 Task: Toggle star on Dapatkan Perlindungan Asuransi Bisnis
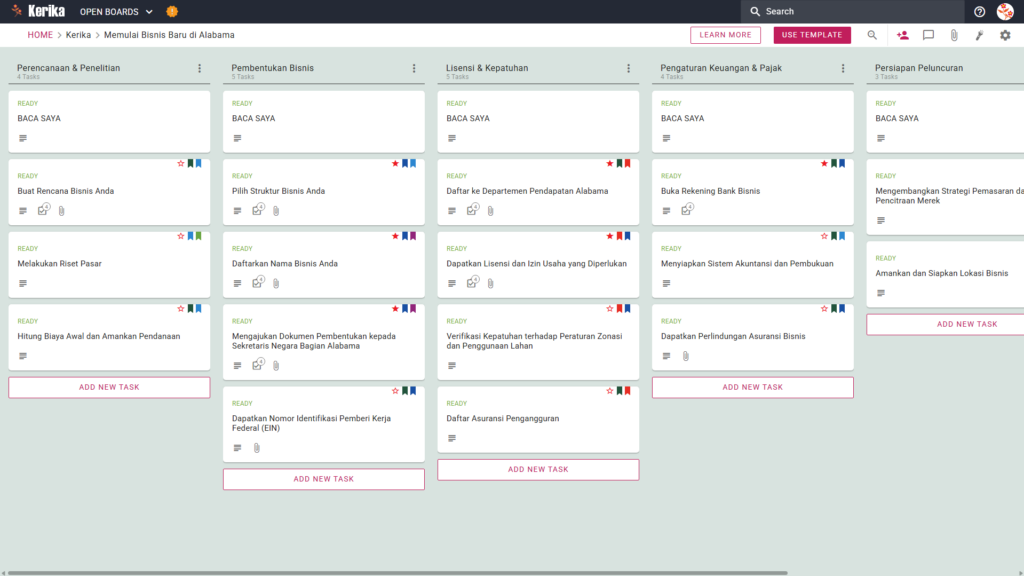pyautogui.click(x=824, y=308)
